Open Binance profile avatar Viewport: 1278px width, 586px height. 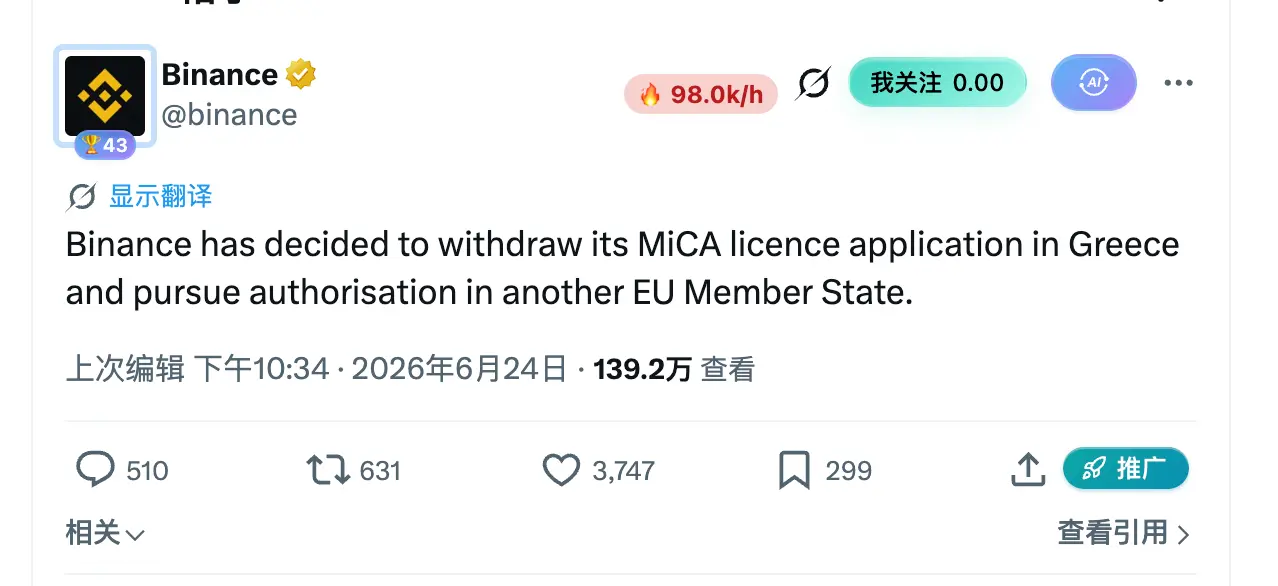[x=105, y=96]
